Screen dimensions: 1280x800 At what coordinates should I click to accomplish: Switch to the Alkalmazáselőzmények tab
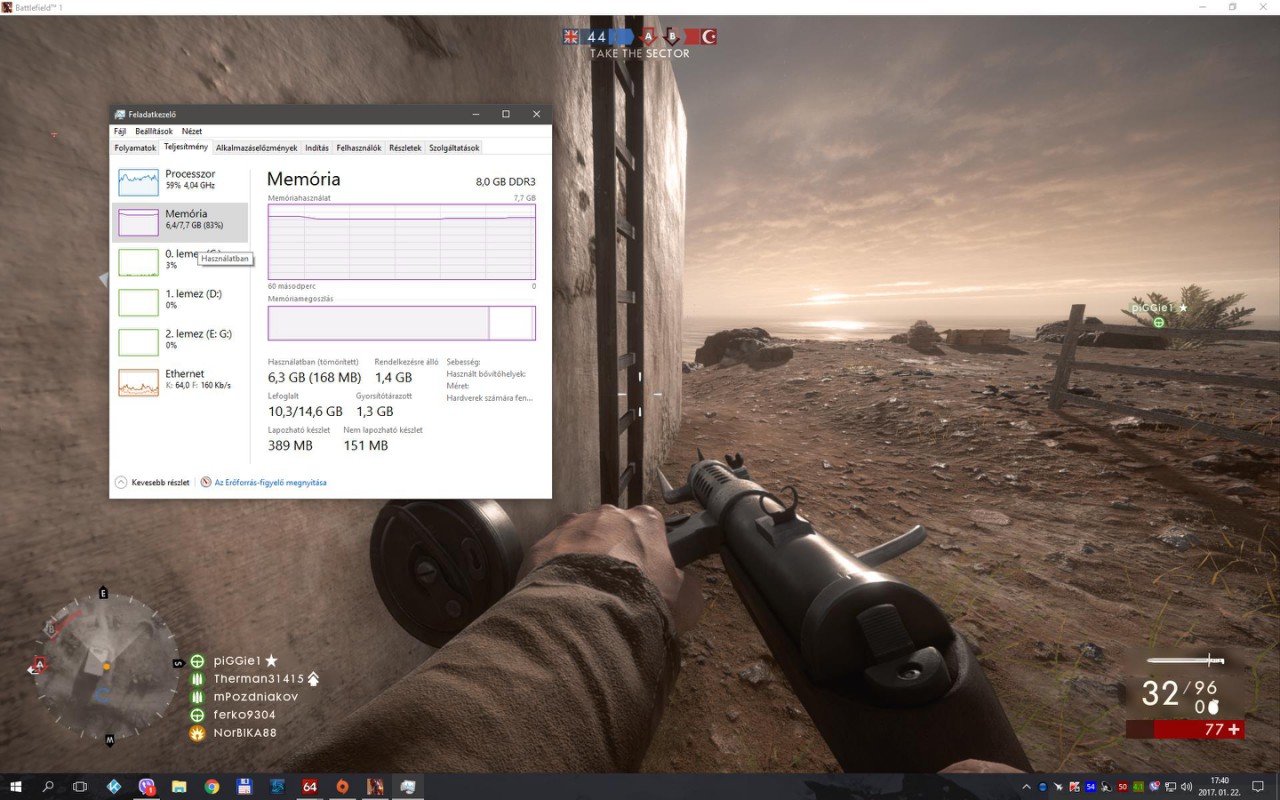pyautogui.click(x=257, y=148)
